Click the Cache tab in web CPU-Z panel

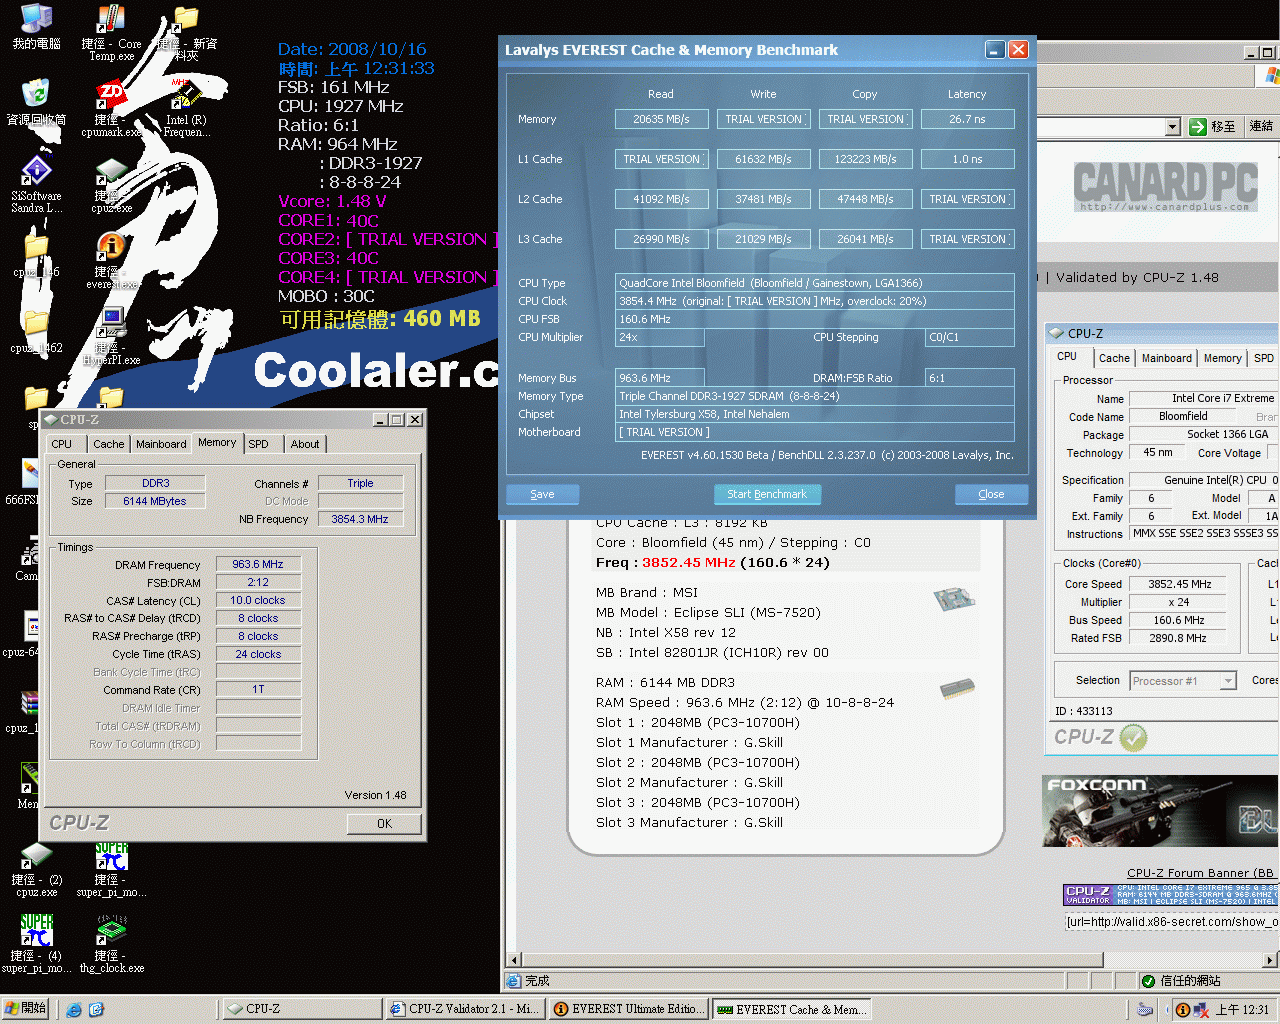(1114, 358)
